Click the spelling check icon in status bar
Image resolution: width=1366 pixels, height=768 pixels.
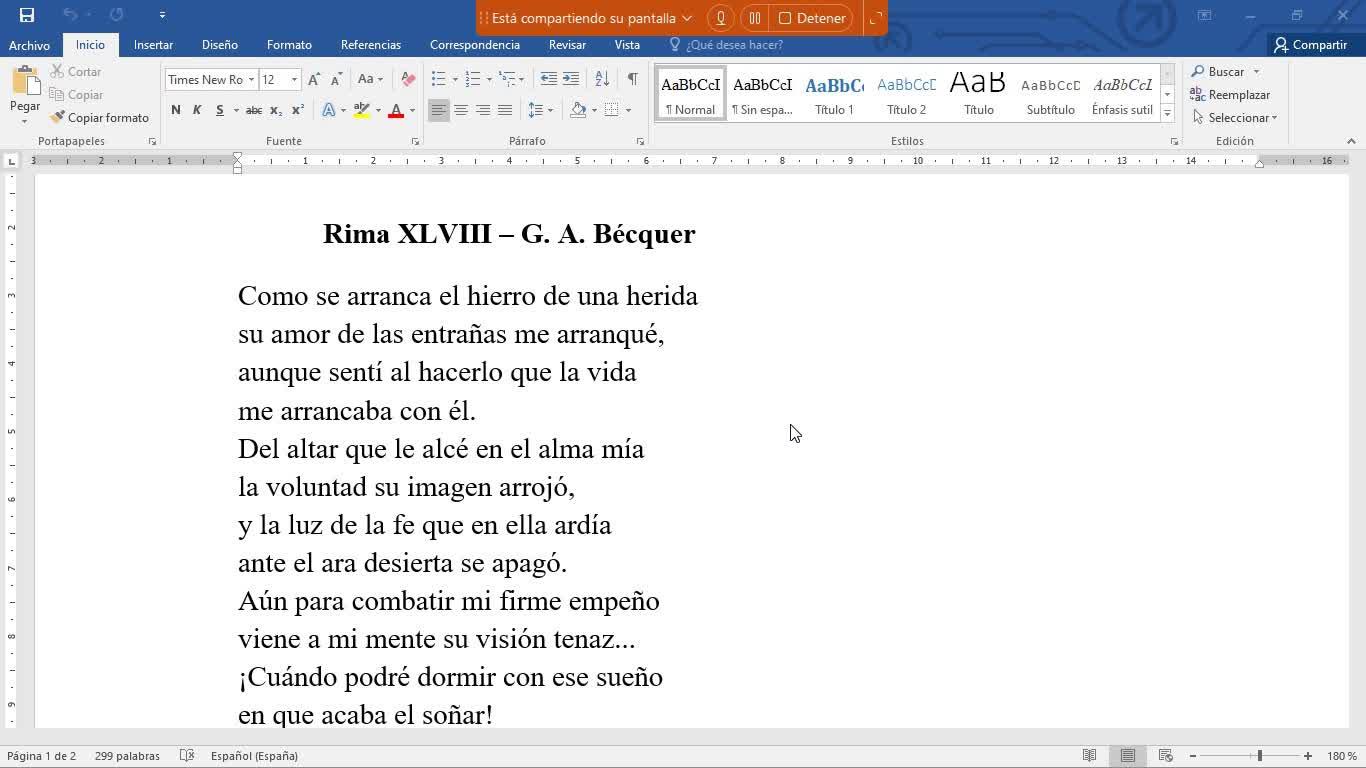pyautogui.click(x=186, y=756)
